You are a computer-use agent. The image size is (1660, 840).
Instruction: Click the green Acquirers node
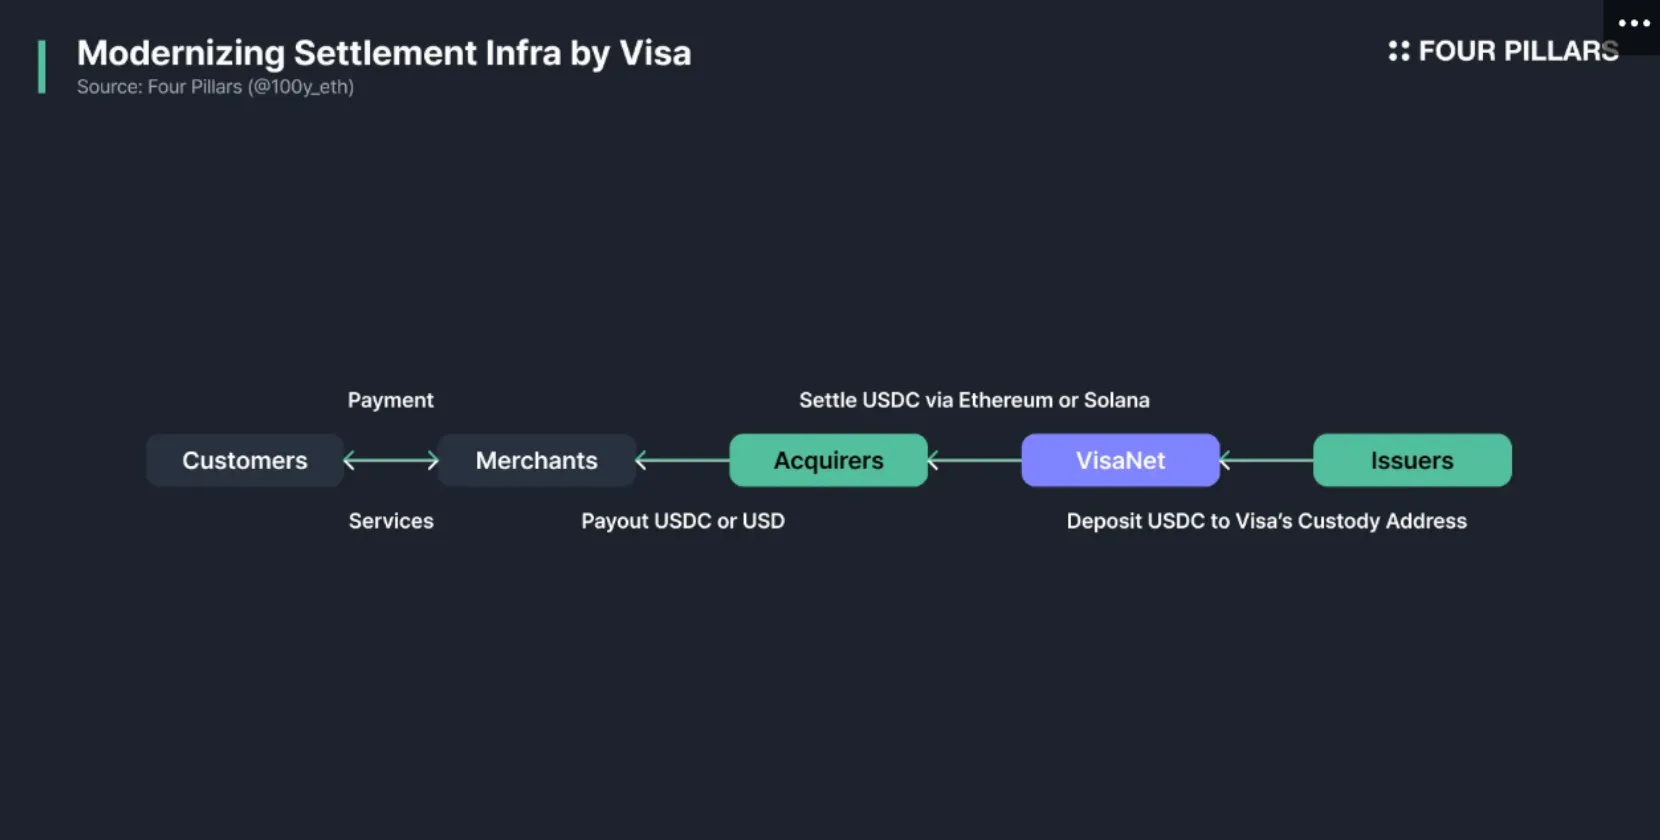829,460
